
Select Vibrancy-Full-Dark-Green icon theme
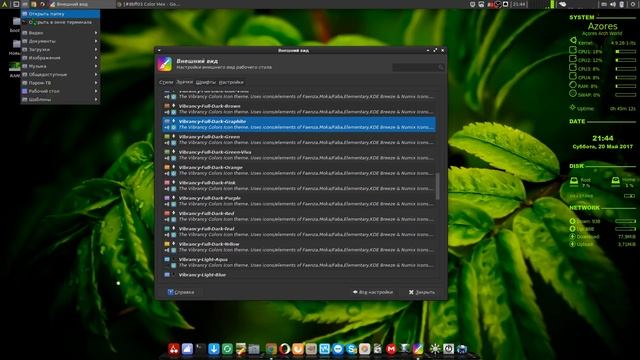[x=299, y=140]
